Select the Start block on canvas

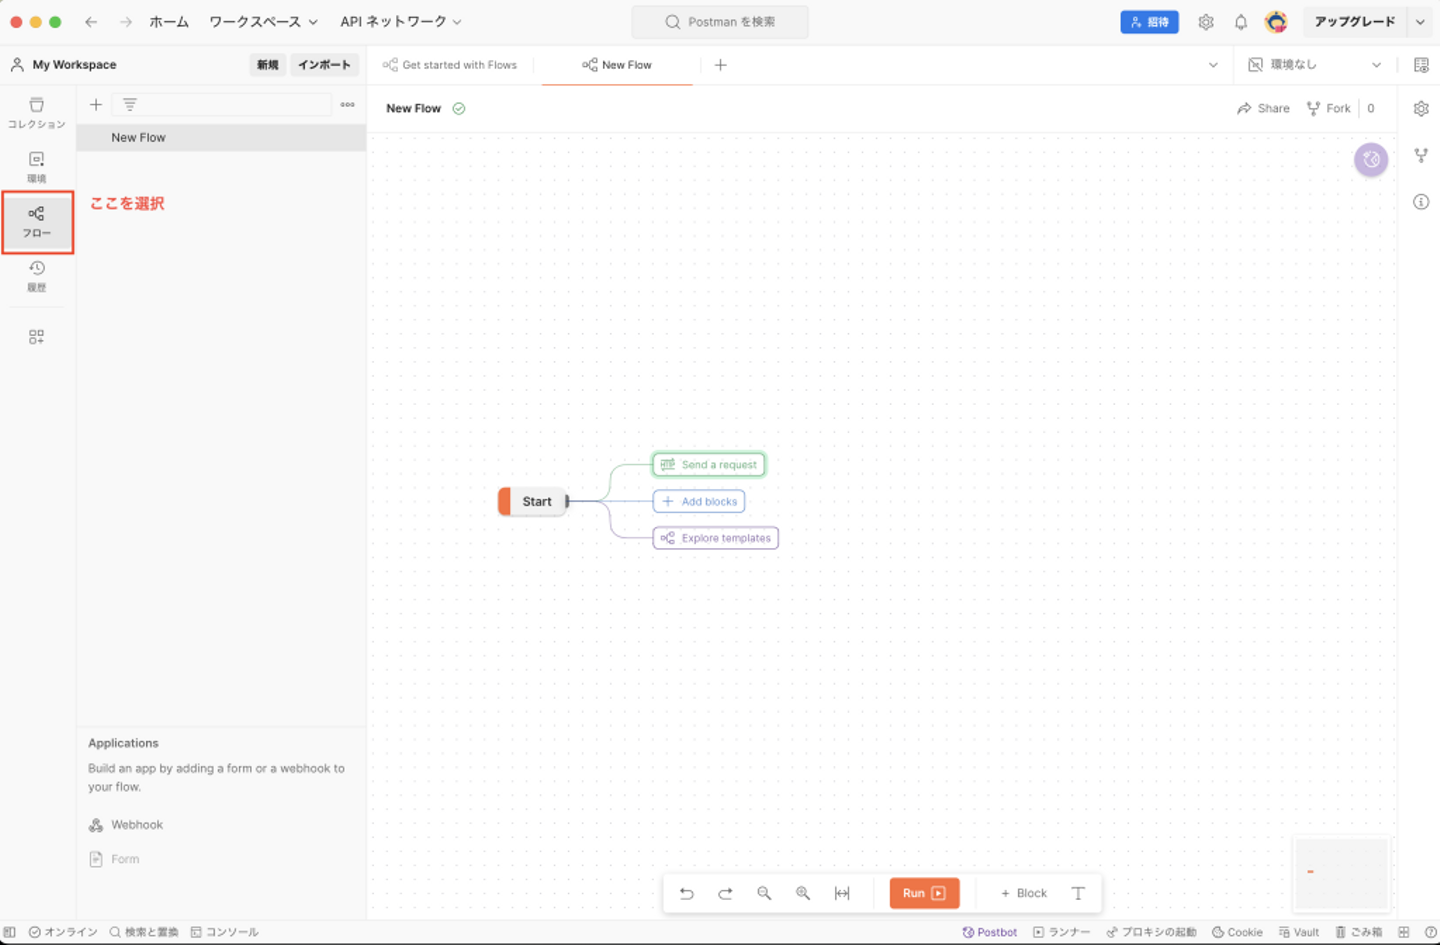pos(533,502)
